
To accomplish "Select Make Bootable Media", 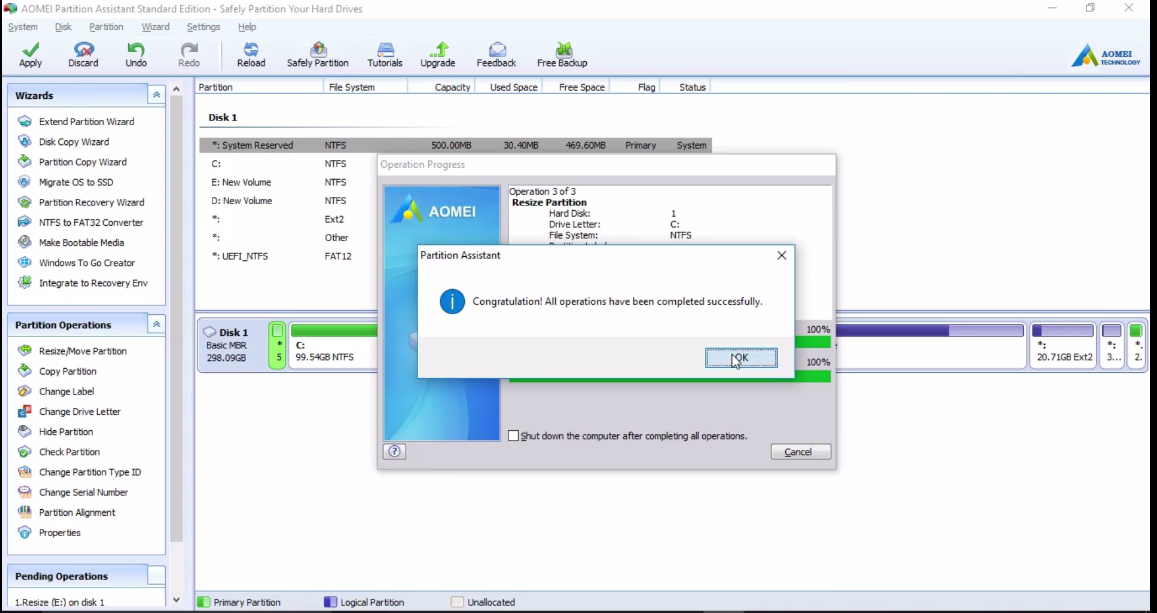I will point(81,243).
